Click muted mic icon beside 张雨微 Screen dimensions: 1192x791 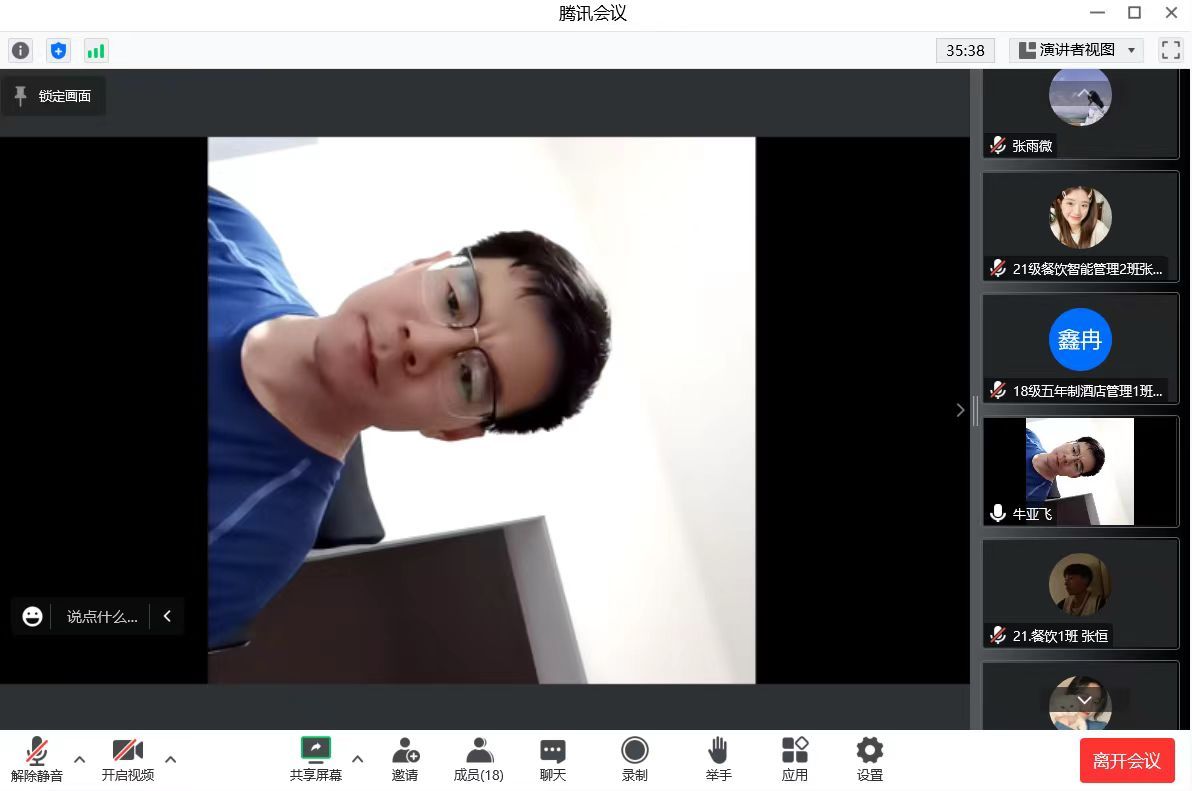998,145
